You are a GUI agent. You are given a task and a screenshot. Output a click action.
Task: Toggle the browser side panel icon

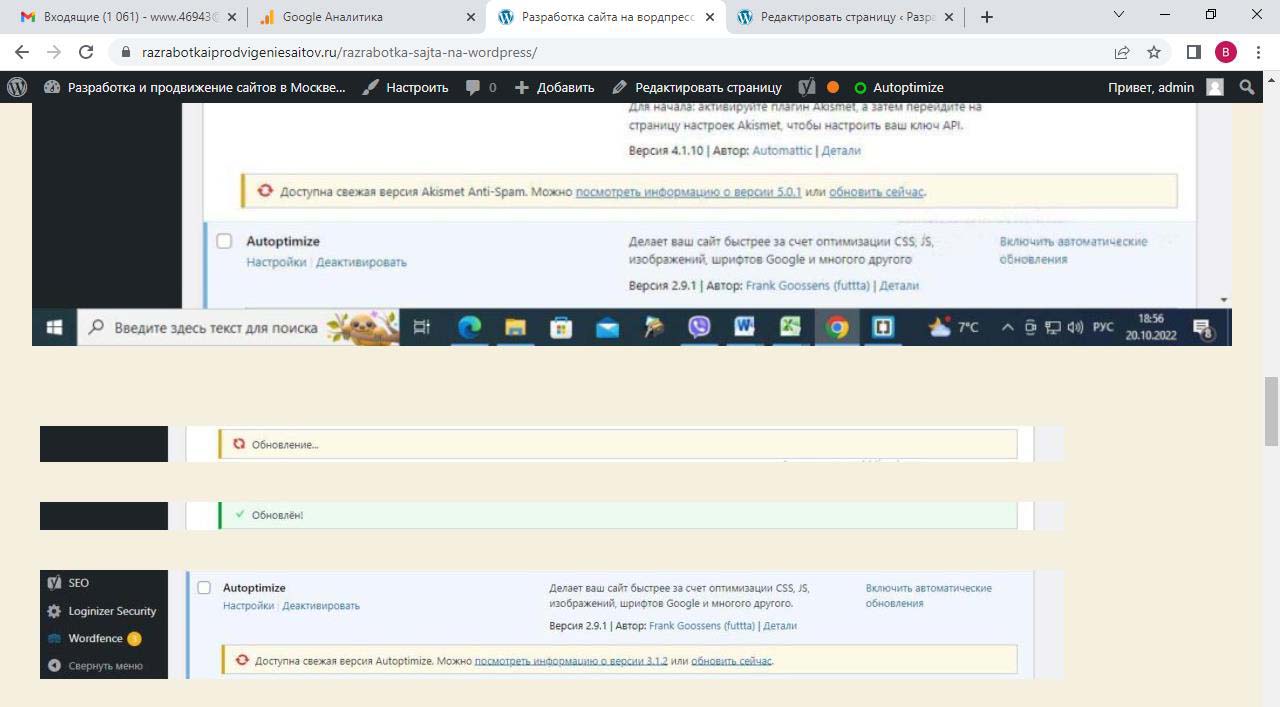point(1193,52)
